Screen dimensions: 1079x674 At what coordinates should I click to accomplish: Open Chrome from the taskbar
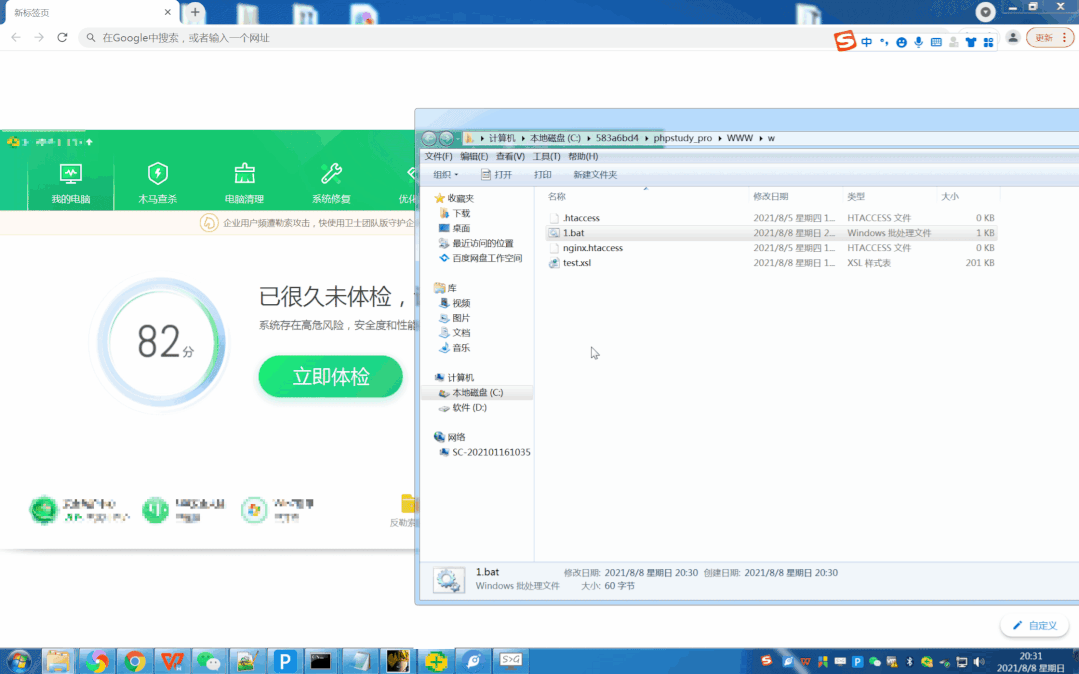pos(135,661)
